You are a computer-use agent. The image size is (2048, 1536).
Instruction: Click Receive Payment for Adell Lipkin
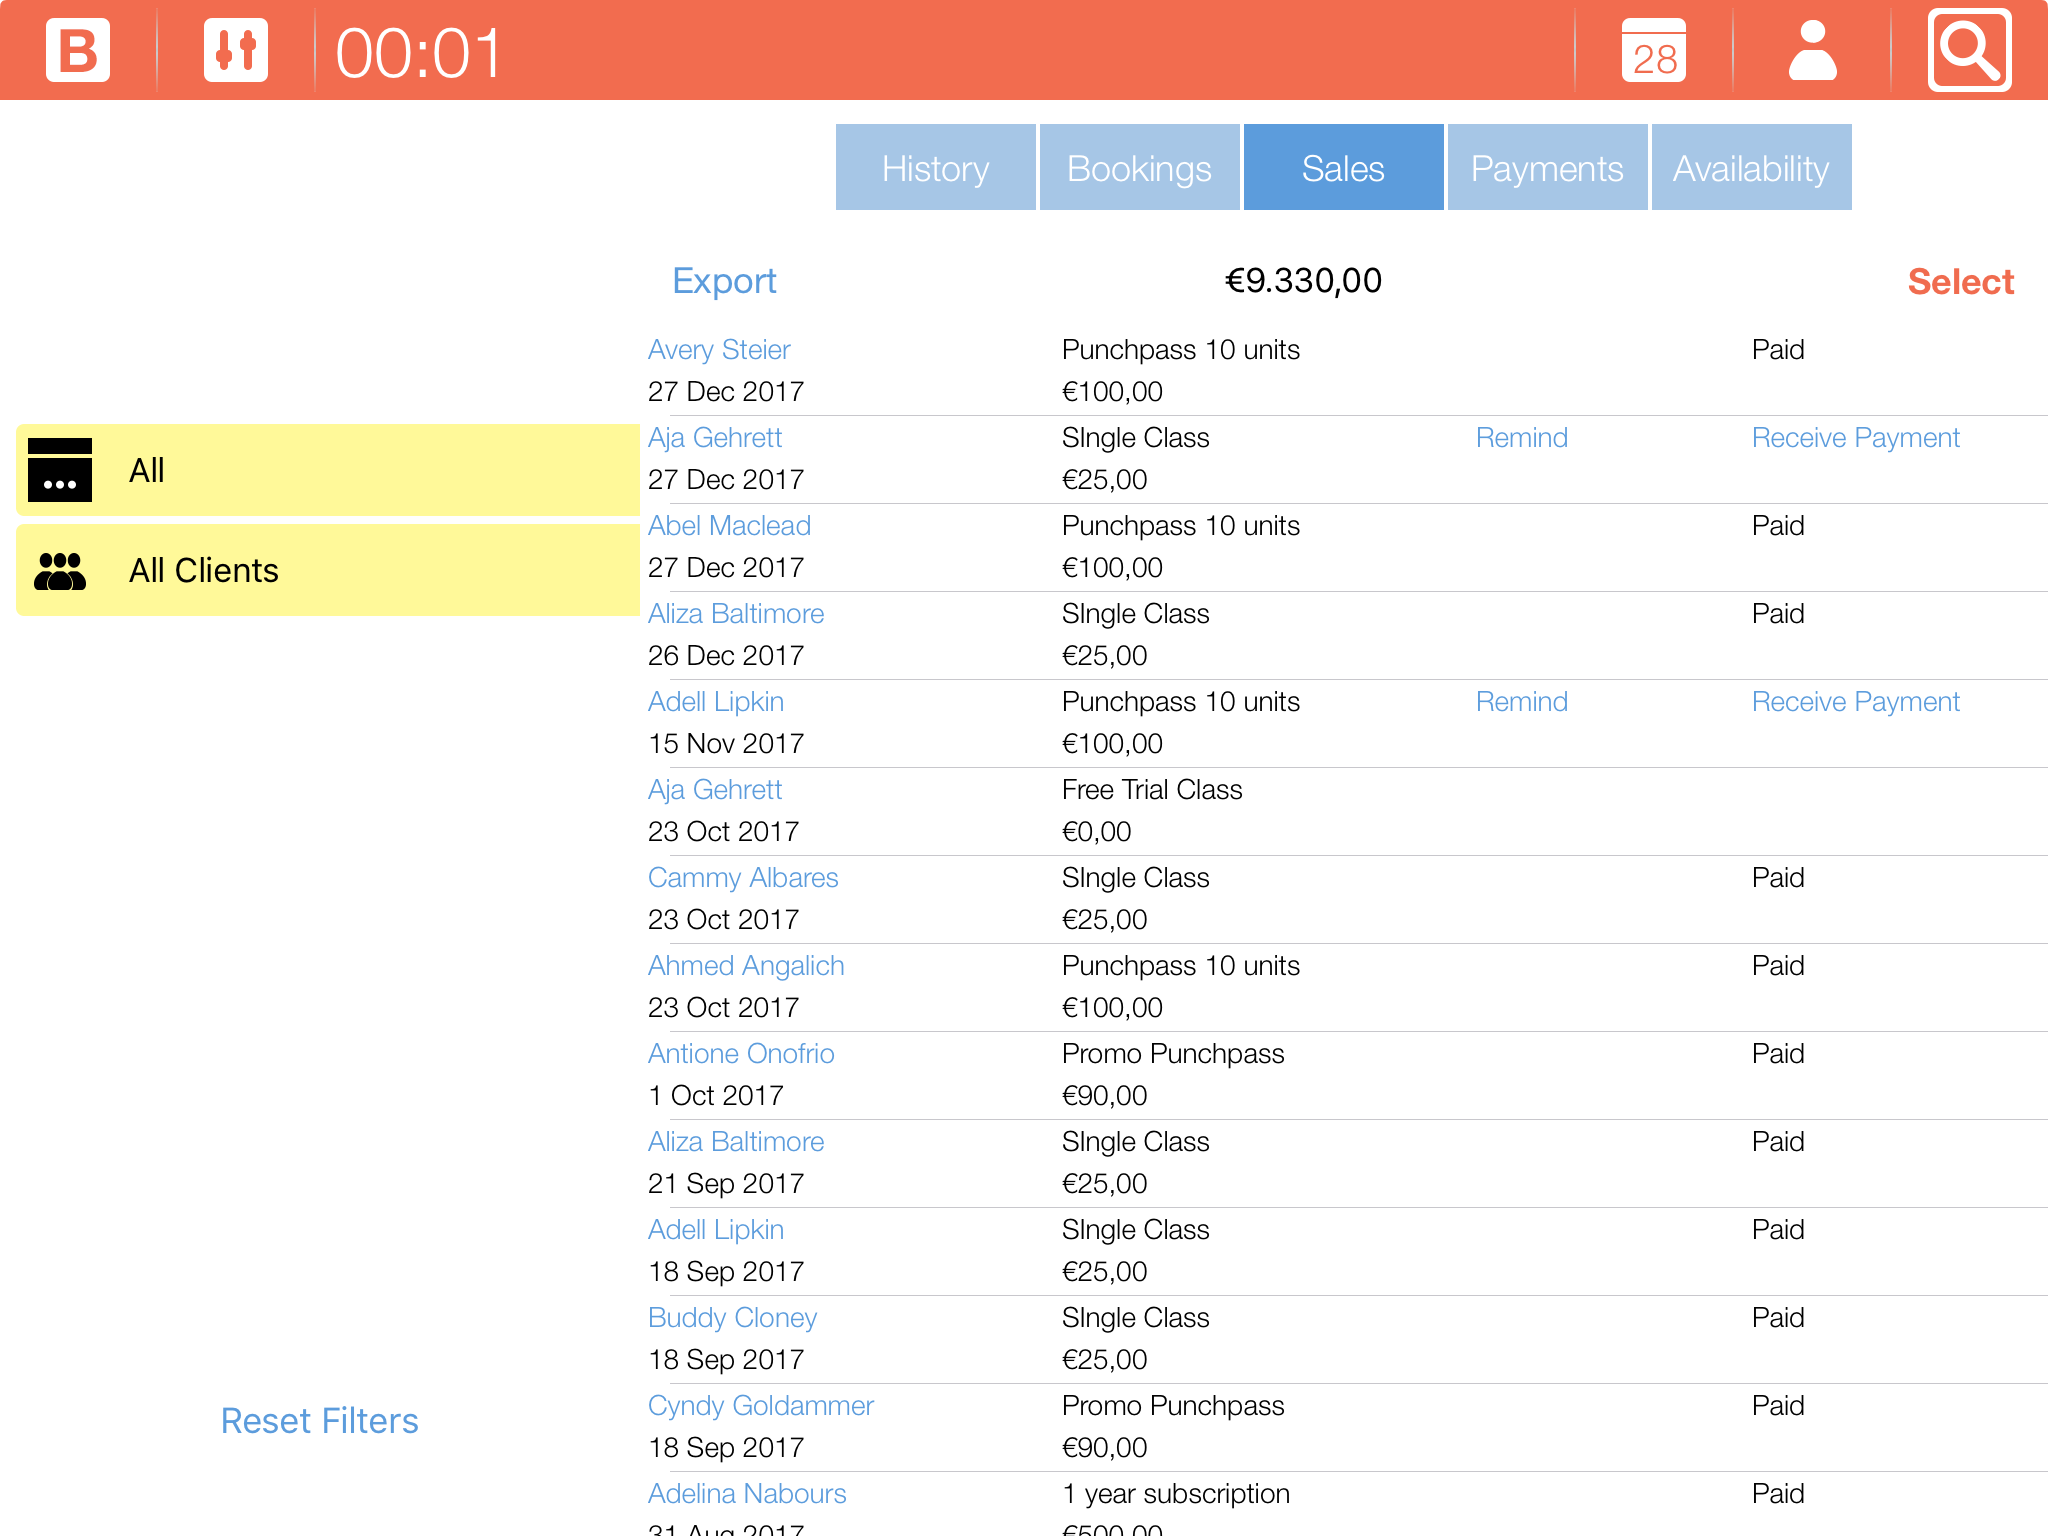click(x=1855, y=702)
